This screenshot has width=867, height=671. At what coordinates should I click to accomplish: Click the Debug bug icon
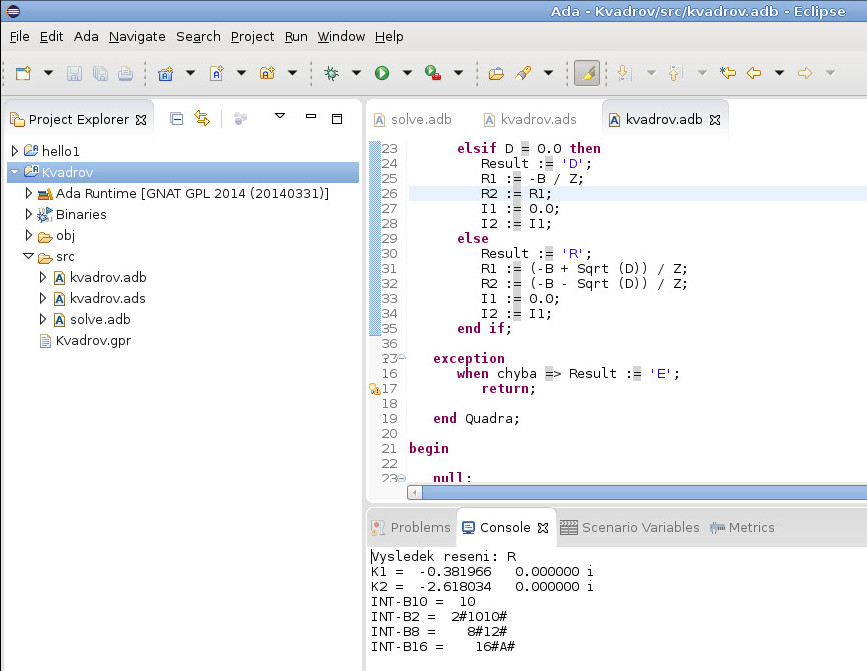coord(331,73)
